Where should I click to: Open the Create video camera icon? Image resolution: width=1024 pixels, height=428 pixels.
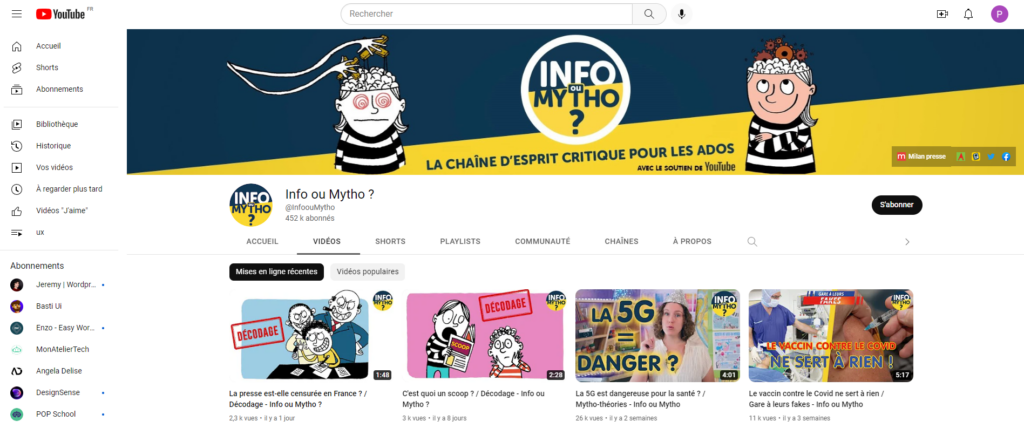(x=942, y=14)
